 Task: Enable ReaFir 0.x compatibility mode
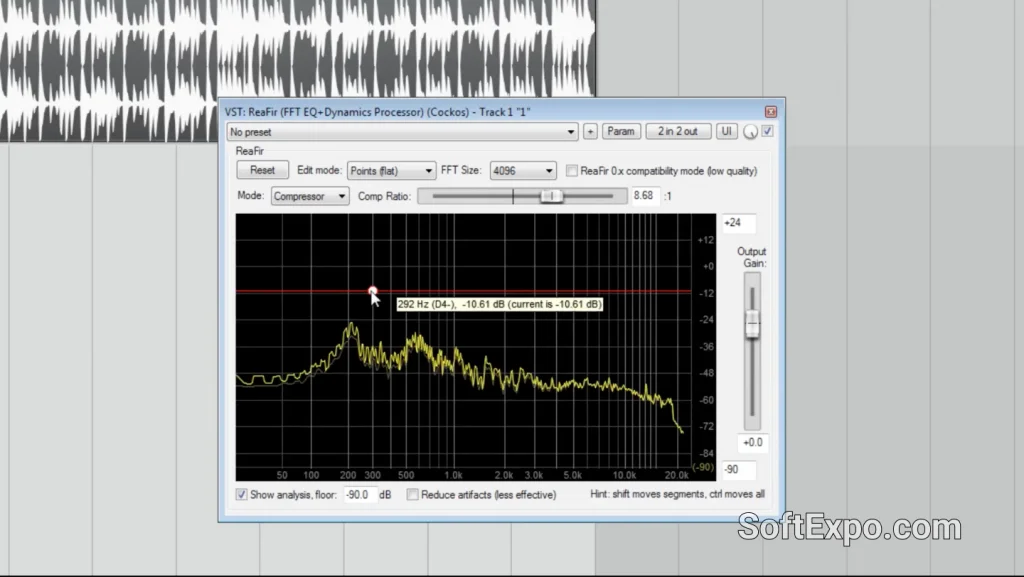tap(572, 171)
